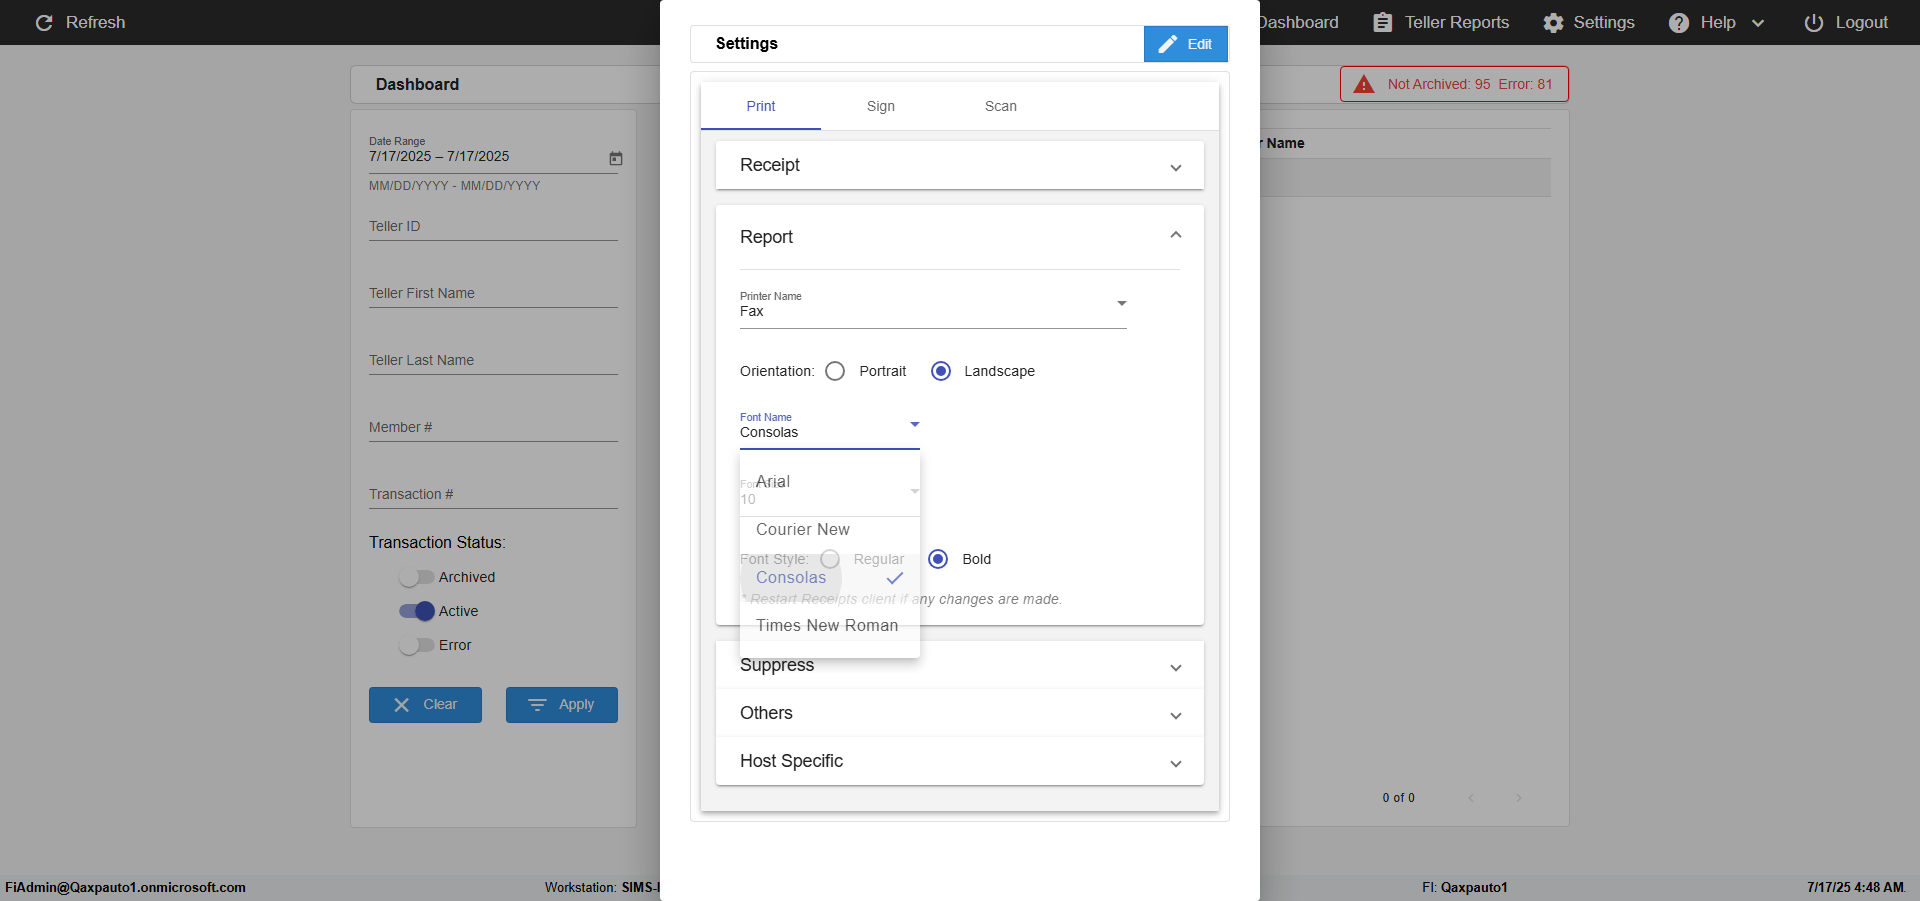The image size is (1920, 901).
Task: Click the FiAdmin email in status bar
Action: click(x=125, y=887)
